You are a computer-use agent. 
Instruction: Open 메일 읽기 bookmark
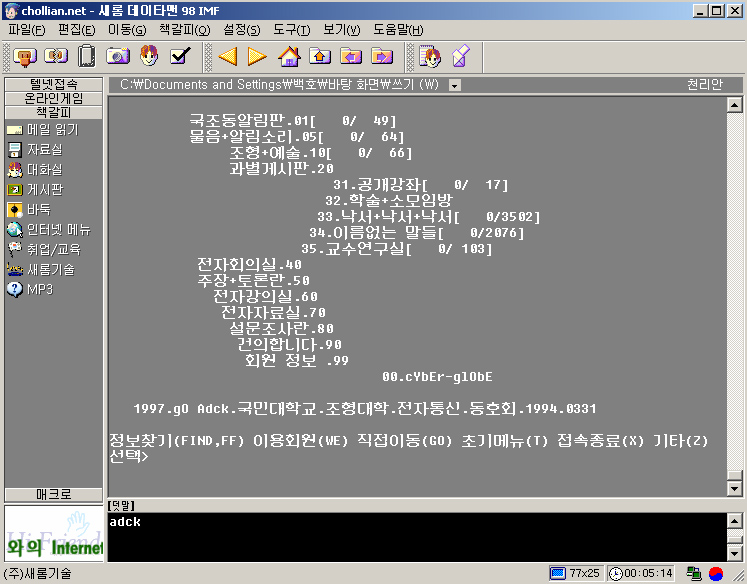(x=43, y=130)
